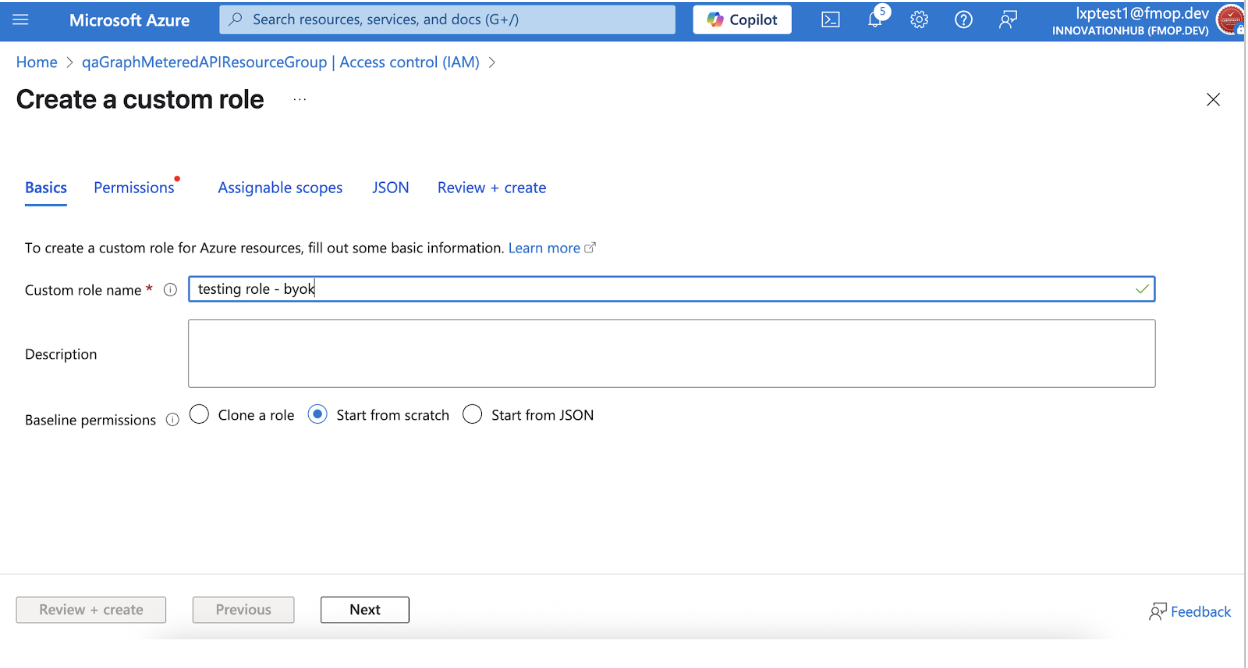The image size is (1248, 668).
Task: Click the account avatar picture
Action: tap(1230, 20)
